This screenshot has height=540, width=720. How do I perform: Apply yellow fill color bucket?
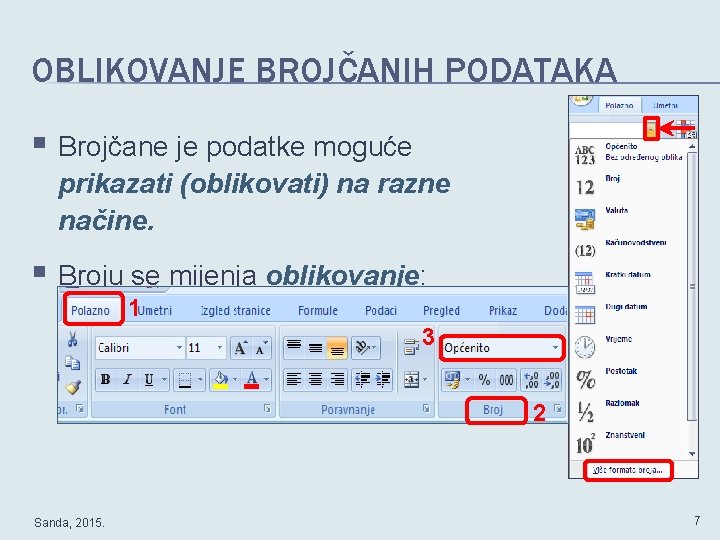tap(221, 380)
